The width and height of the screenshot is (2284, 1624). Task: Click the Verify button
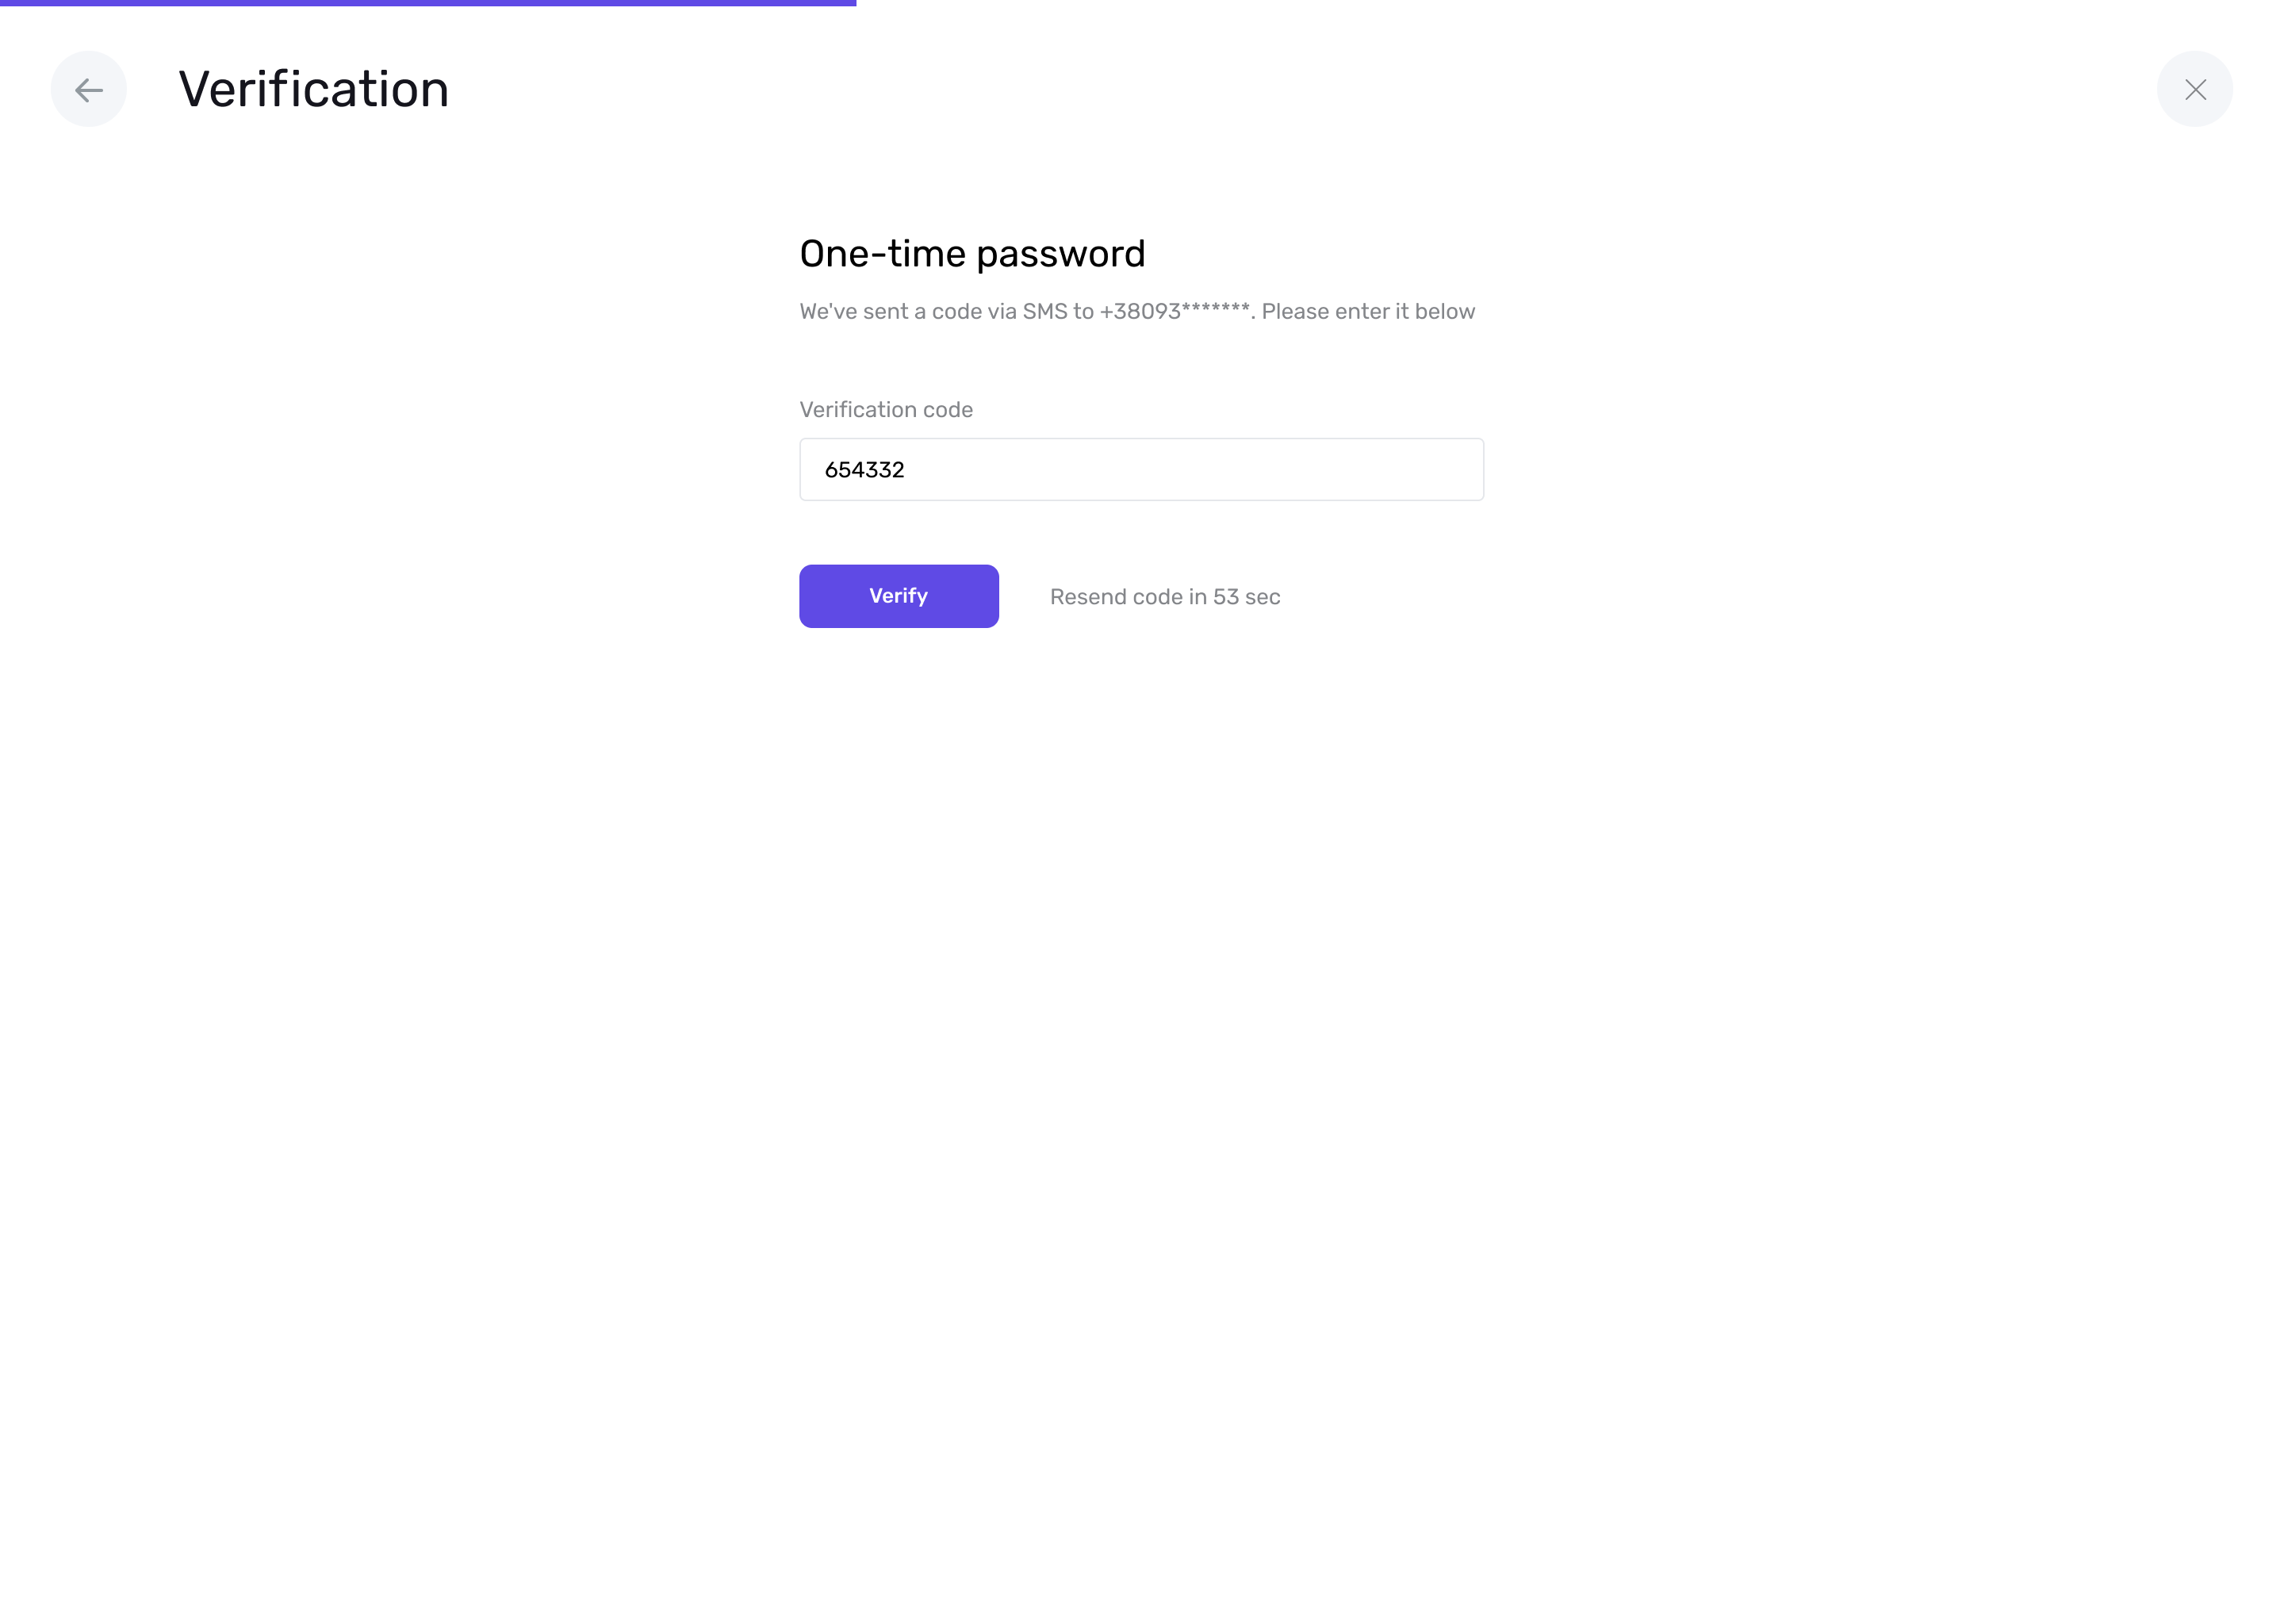point(898,596)
